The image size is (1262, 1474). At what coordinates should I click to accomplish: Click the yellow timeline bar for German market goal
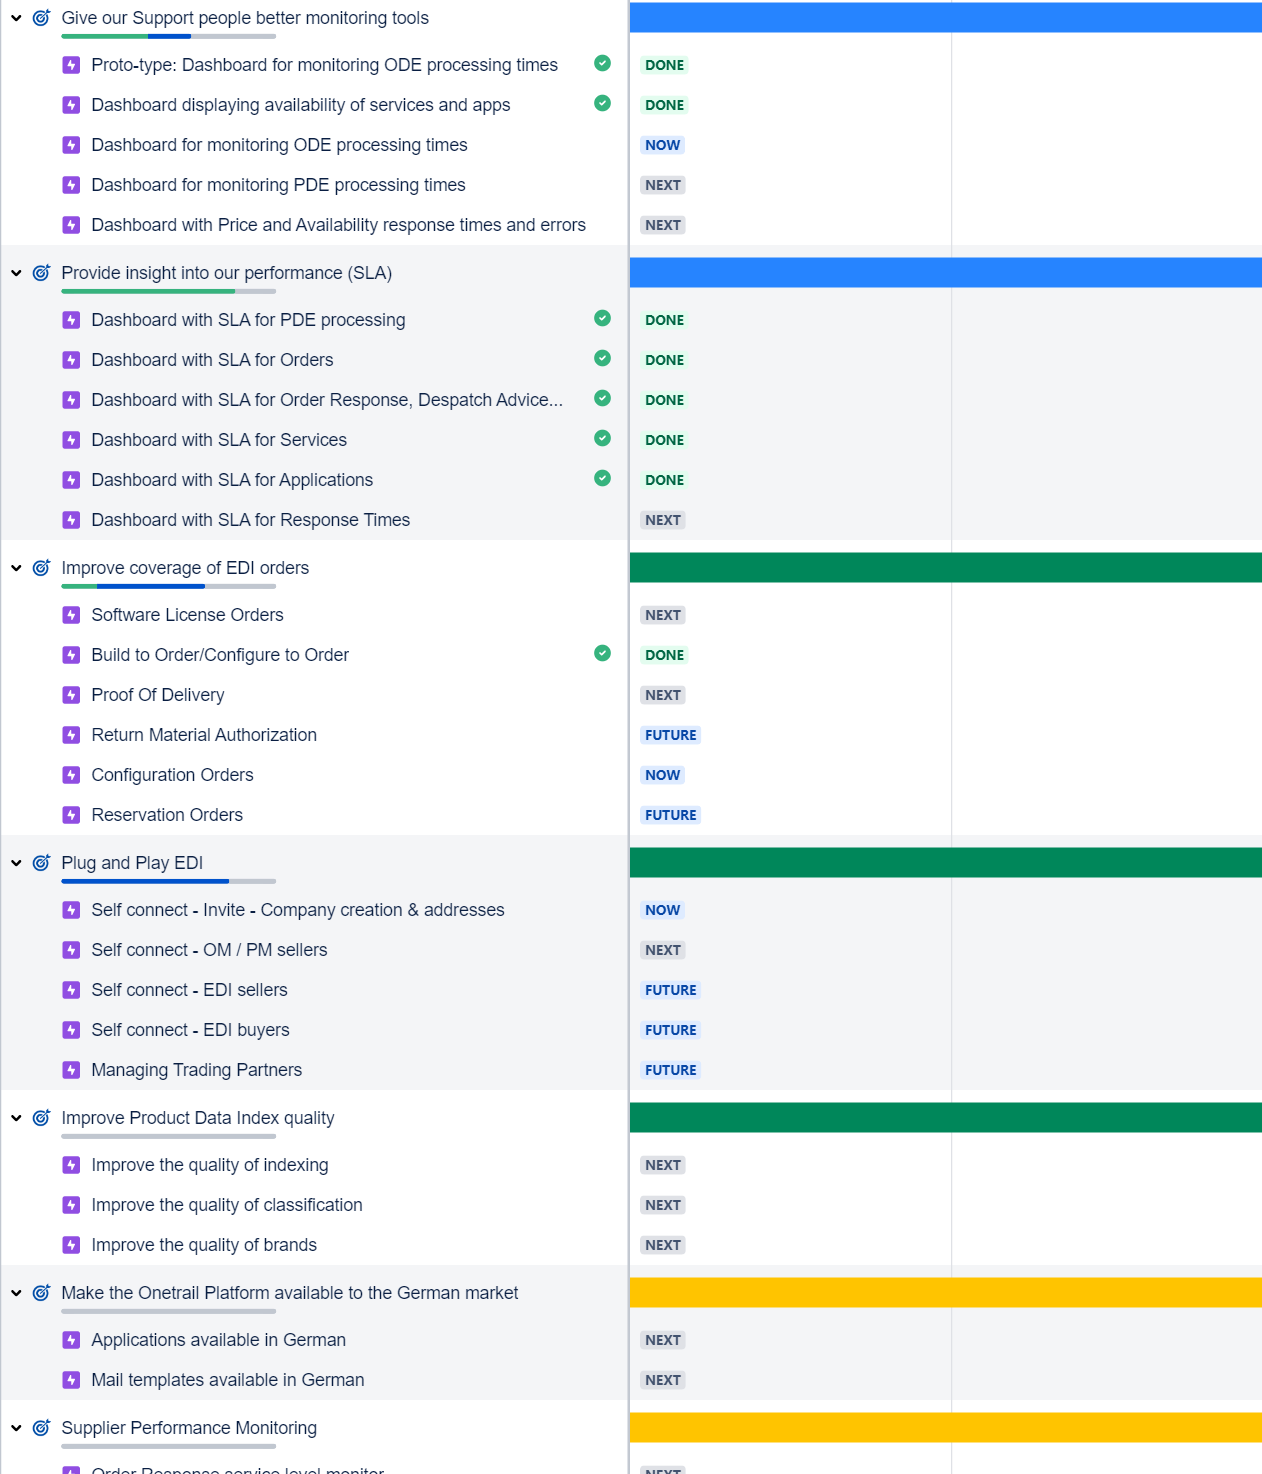(x=945, y=1293)
